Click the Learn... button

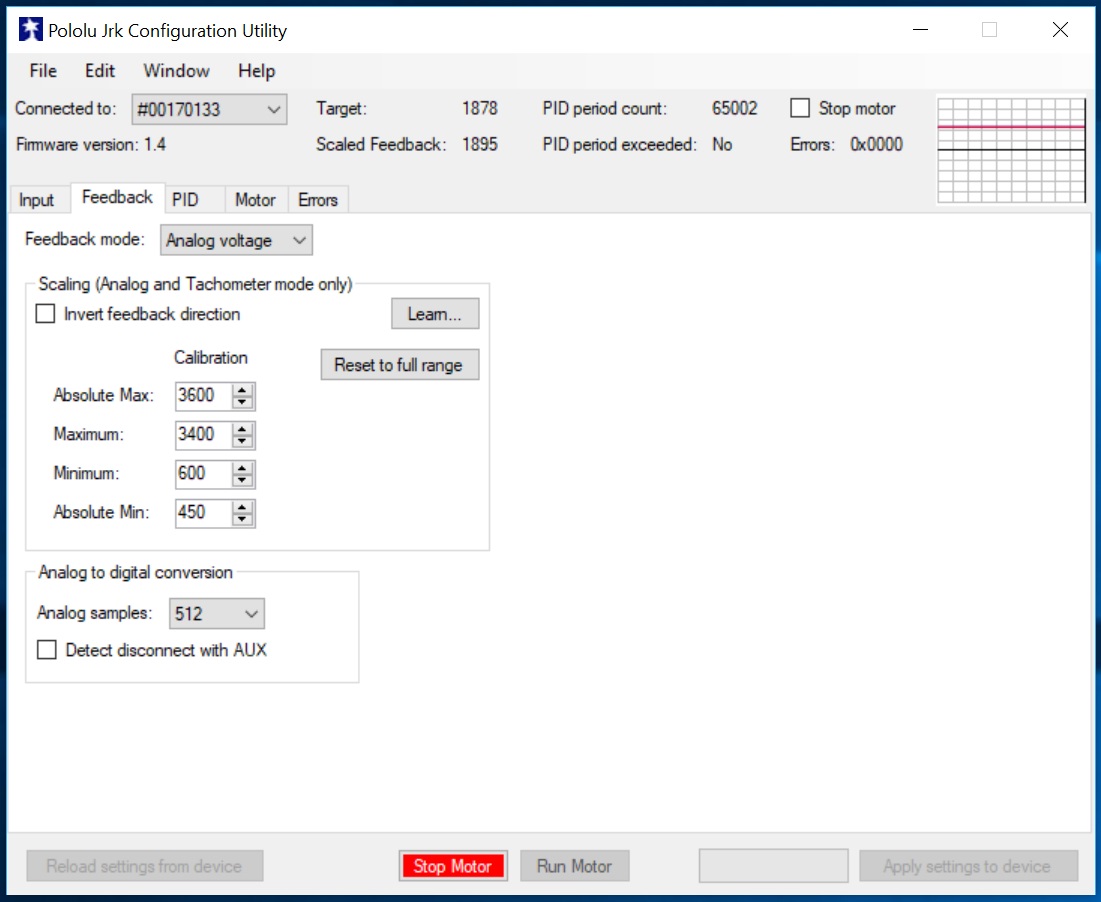click(x=435, y=314)
